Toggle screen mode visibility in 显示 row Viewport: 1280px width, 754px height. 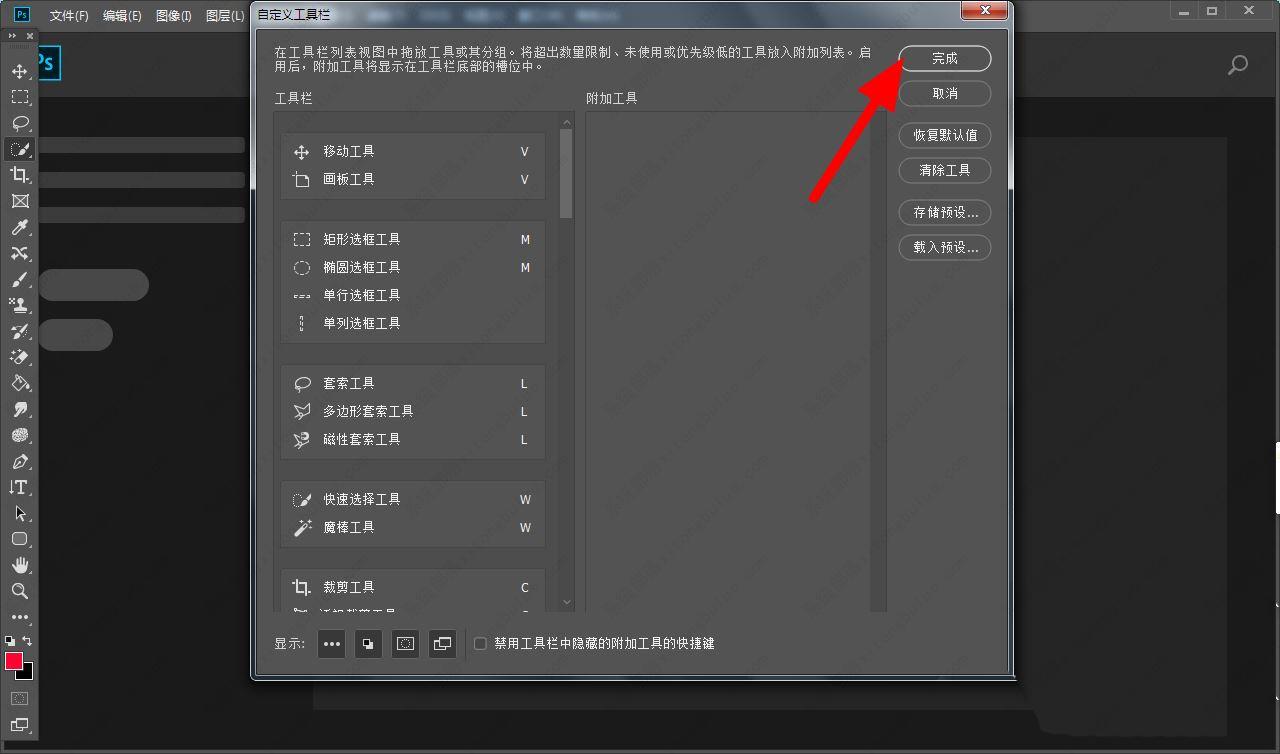point(442,644)
